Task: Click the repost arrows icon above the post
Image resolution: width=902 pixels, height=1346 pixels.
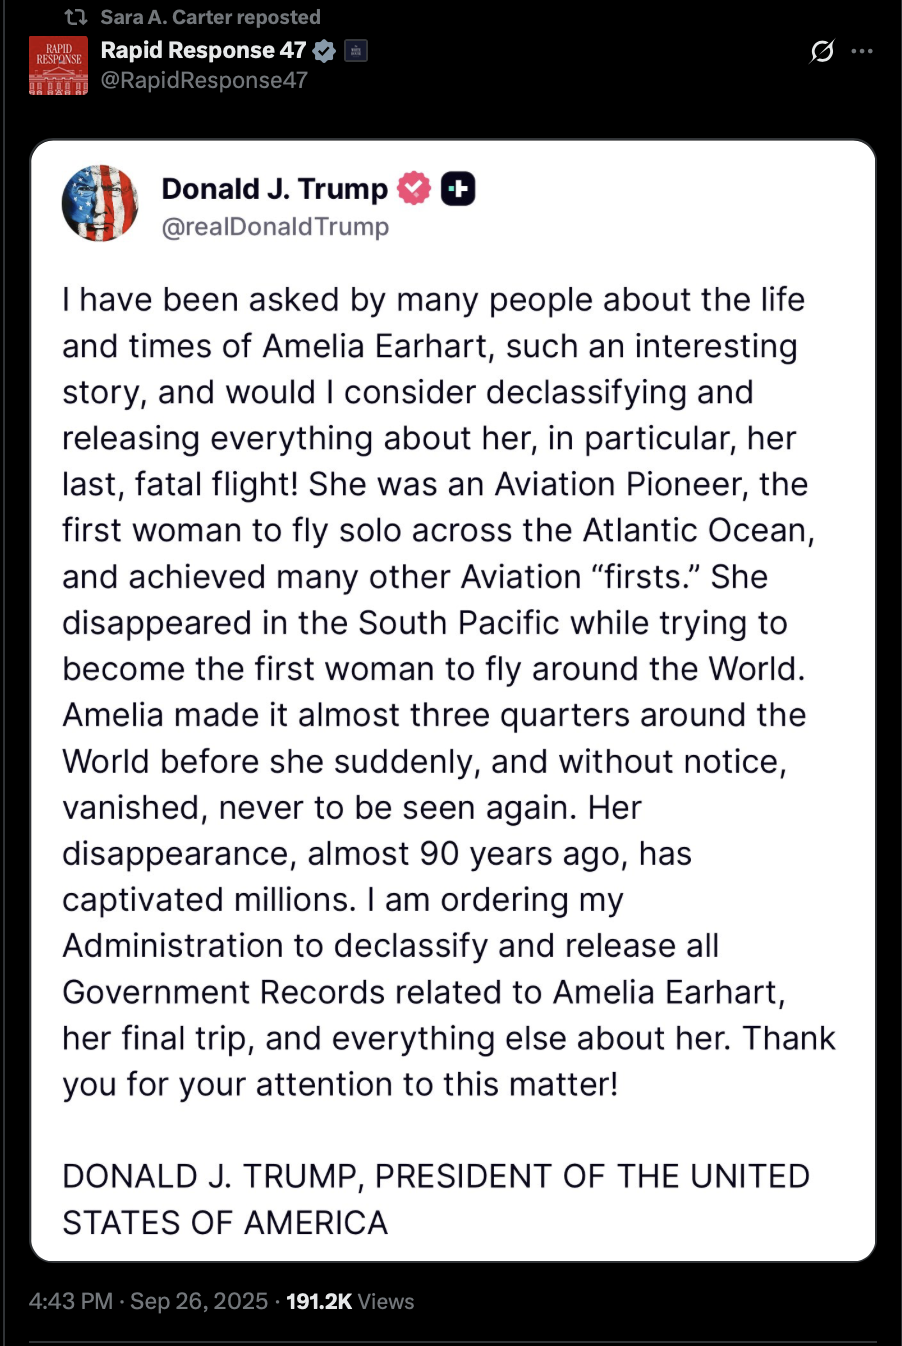Action: [75, 17]
